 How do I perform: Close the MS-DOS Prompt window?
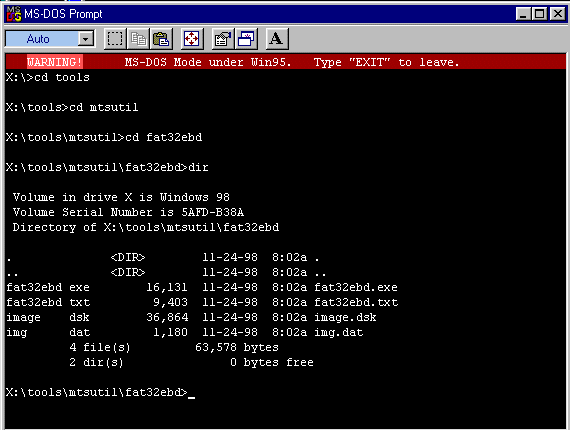tap(557, 14)
